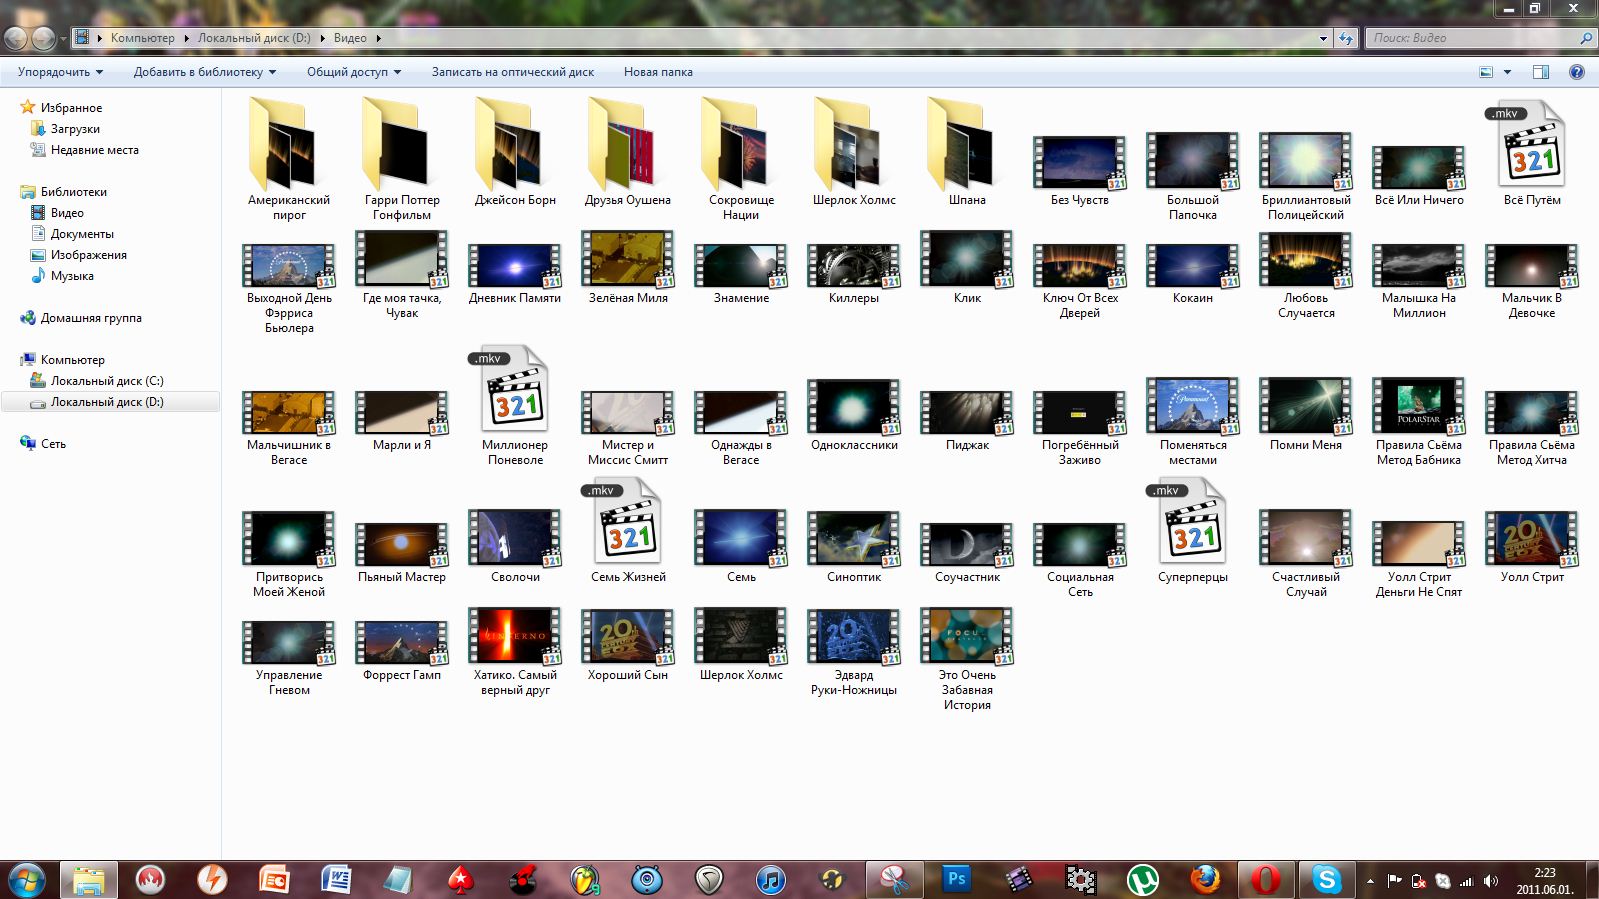This screenshot has height=899, width=1599.
Task: Toggle the preview pane icon
Action: (1540, 72)
